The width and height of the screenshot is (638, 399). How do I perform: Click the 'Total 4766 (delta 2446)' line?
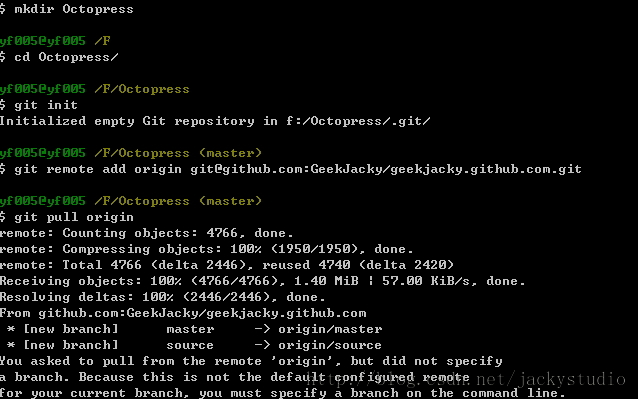227,265
